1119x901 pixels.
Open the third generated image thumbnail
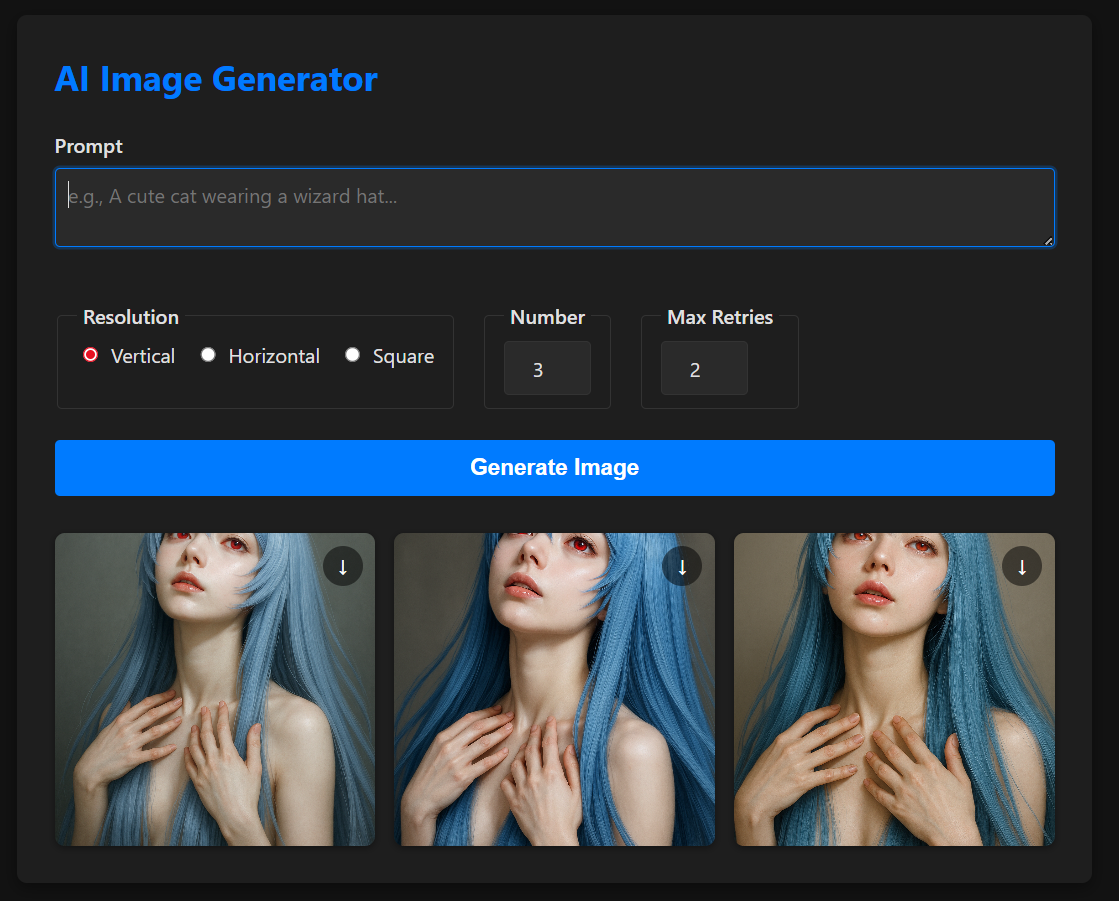(x=894, y=689)
